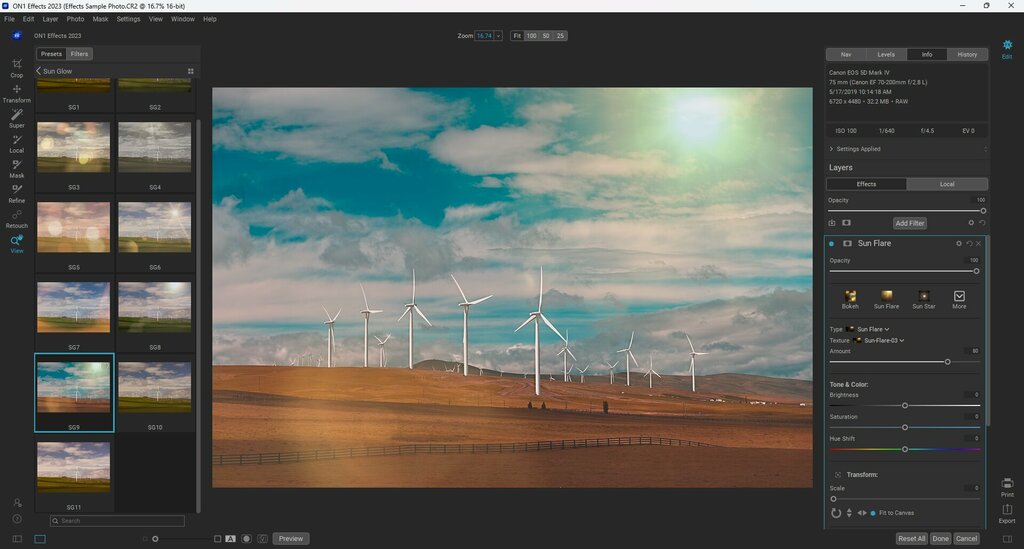The height and width of the screenshot is (549, 1024).
Task: Select the View zoom tool
Action: tap(17, 243)
